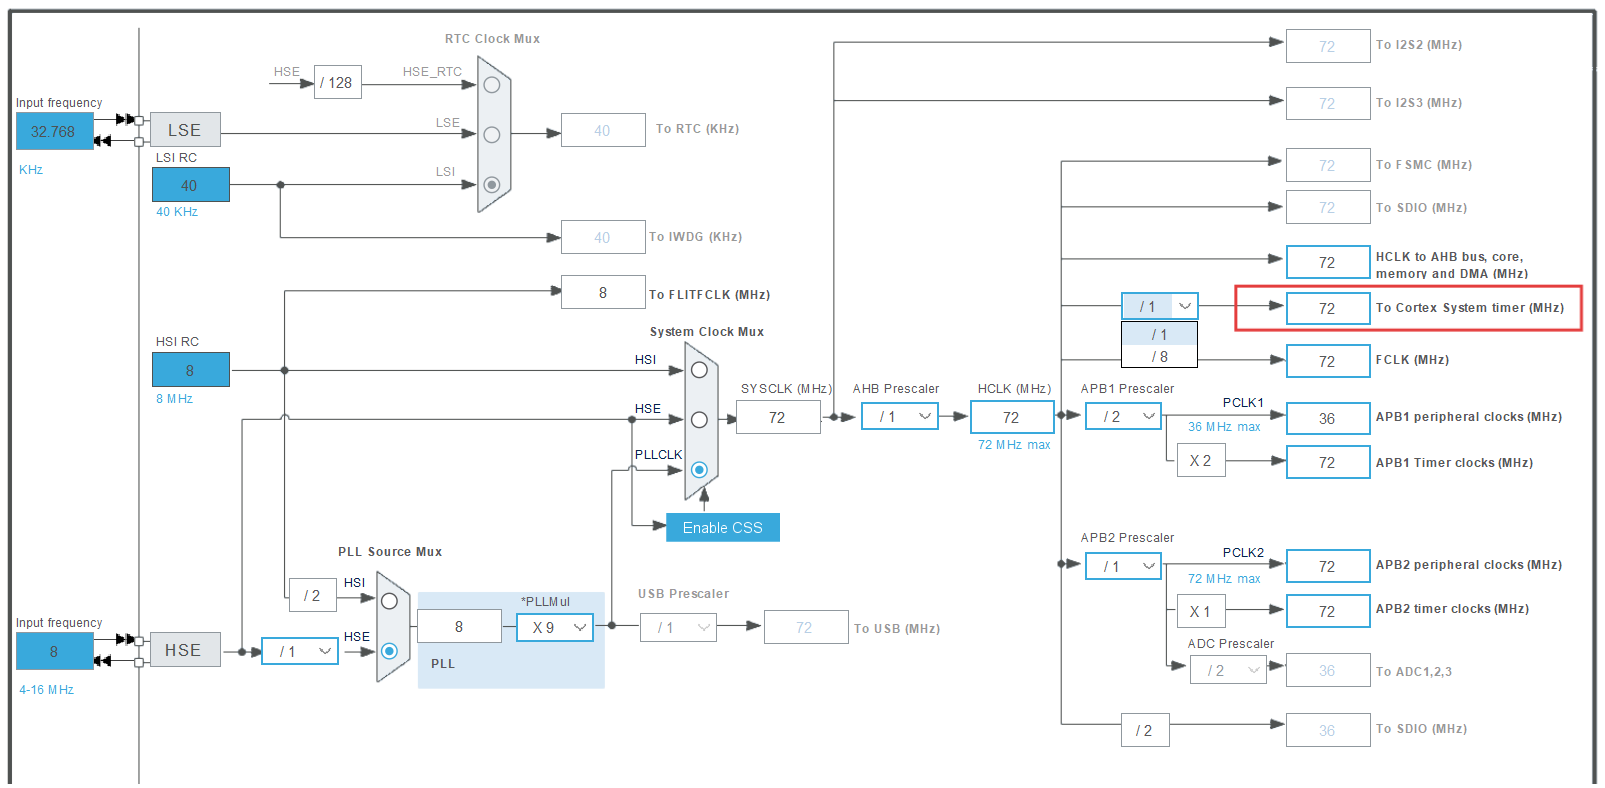
Task: Click the APB1 peripheral clocks value 36
Action: tap(1328, 418)
